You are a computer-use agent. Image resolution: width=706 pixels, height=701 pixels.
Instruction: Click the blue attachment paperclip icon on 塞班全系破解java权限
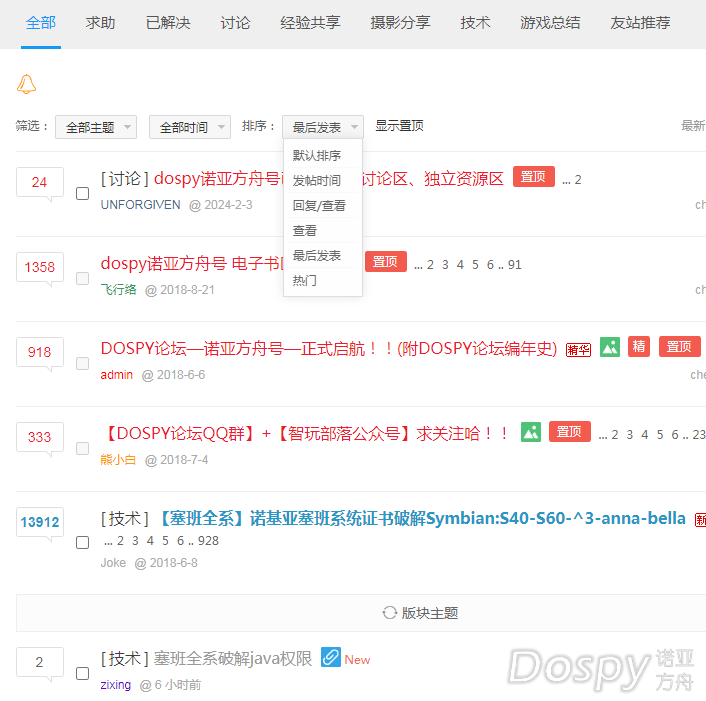click(x=330, y=657)
